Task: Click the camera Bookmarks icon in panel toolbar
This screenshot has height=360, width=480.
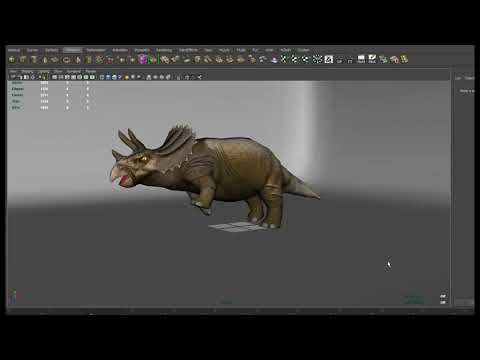Action: click(26, 77)
